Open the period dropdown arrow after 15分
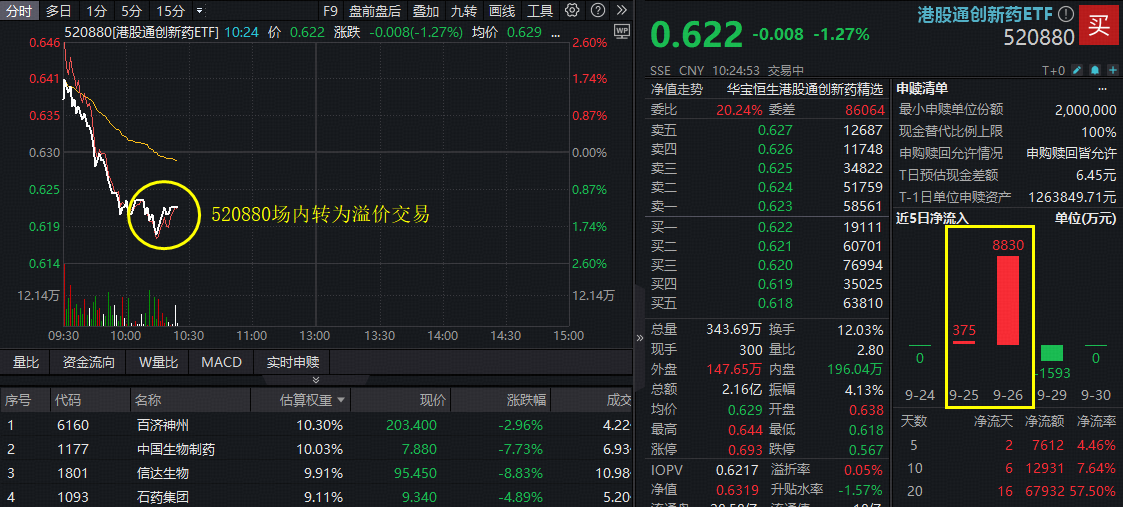The width and height of the screenshot is (1123, 507). point(200,11)
